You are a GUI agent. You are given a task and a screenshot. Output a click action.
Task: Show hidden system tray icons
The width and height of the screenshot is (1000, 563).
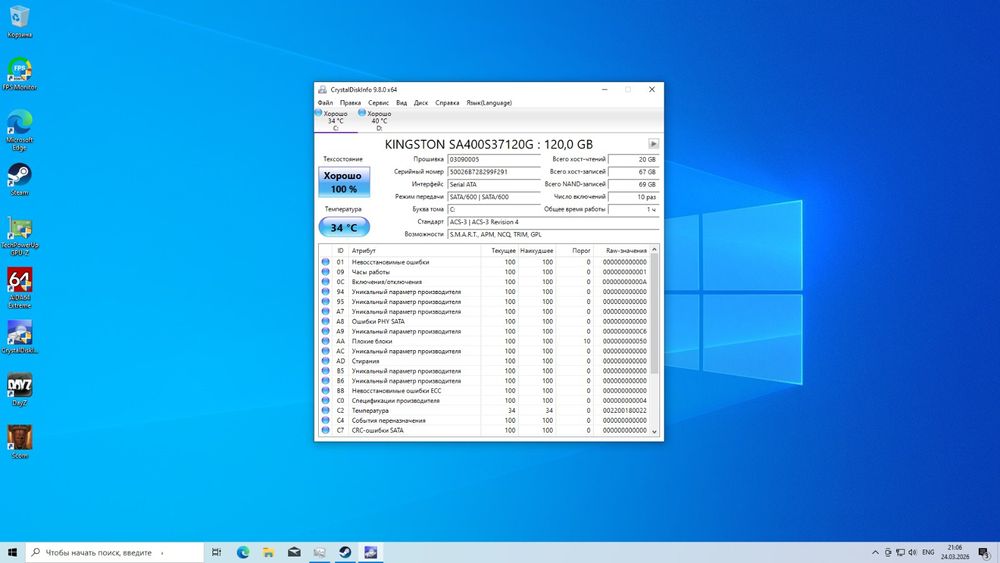pyautogui.click(x=875, y=552)
